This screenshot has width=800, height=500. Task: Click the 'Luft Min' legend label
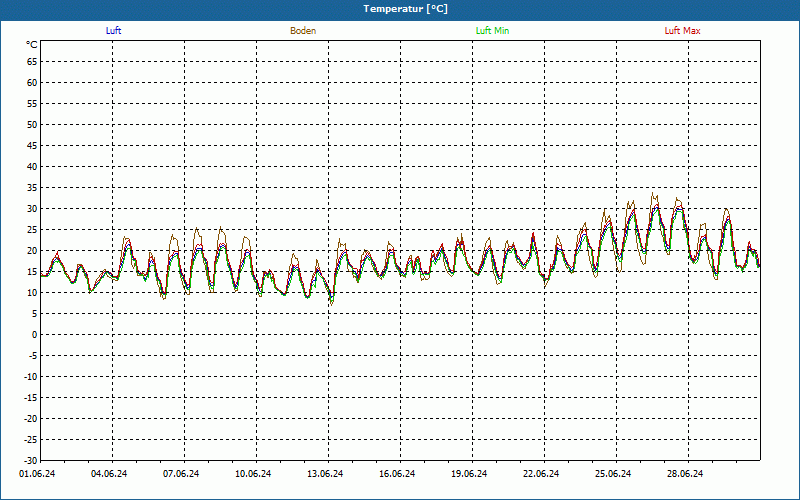pyautogui.click(x=492, y=31)
